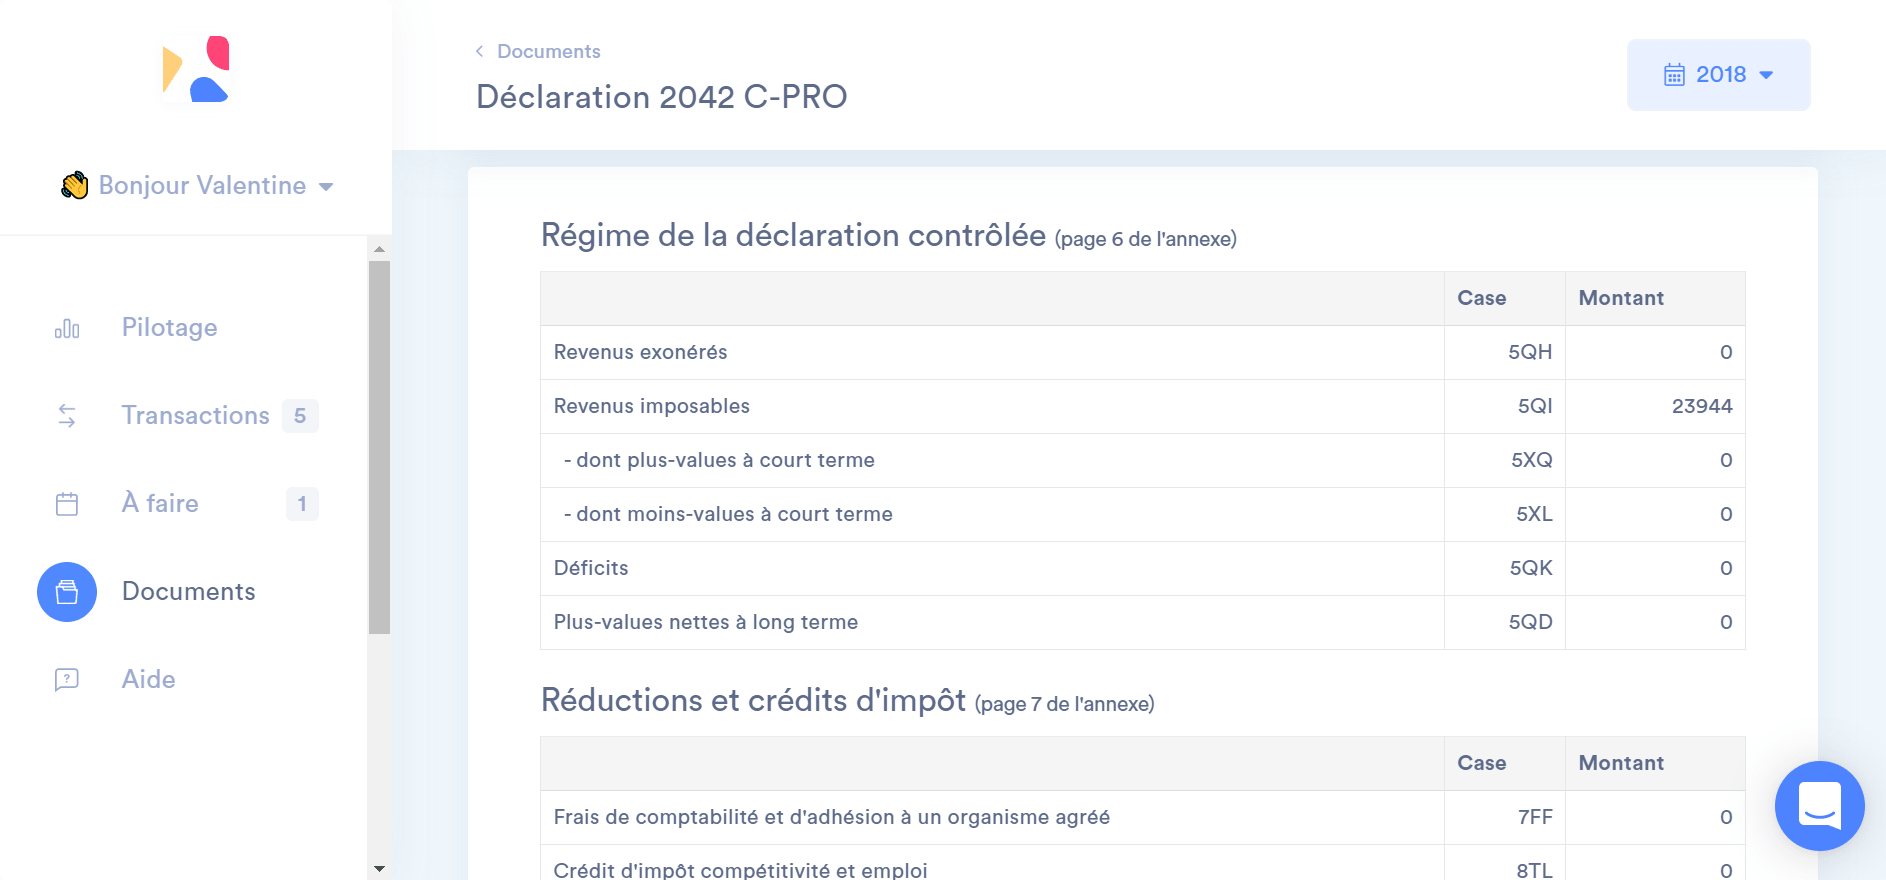Open the Transactions menu item
1886x880 pixels.
tap(195, 416)
